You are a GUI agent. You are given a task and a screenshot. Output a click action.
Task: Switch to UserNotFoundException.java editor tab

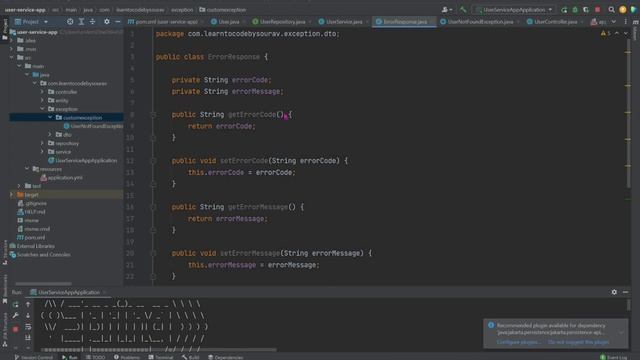[480, 21]
